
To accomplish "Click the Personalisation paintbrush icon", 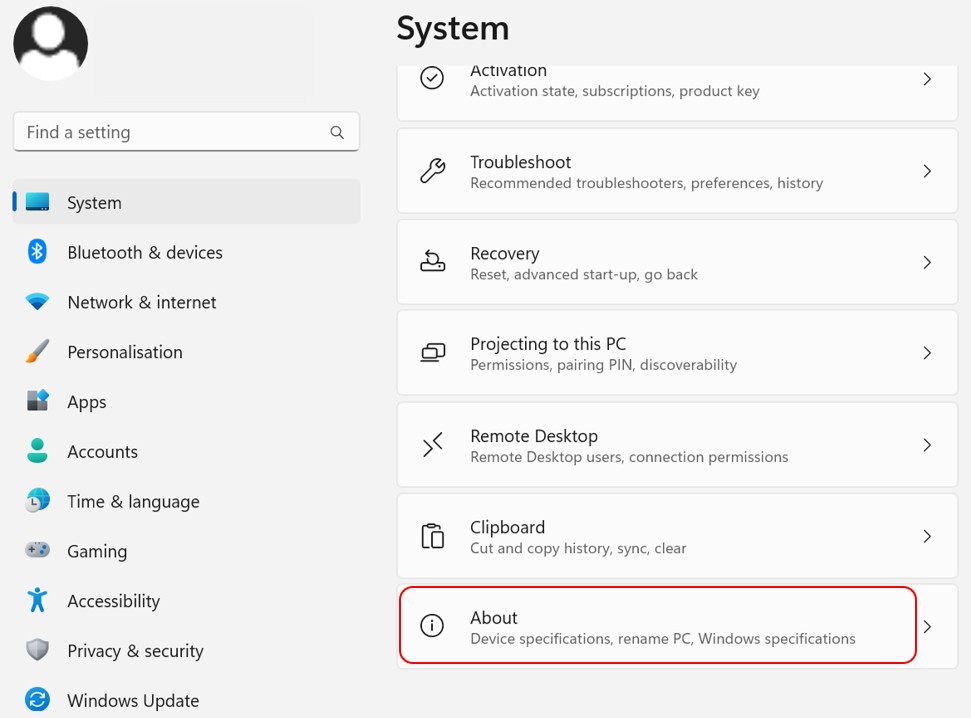I will (x=37, y=351).
